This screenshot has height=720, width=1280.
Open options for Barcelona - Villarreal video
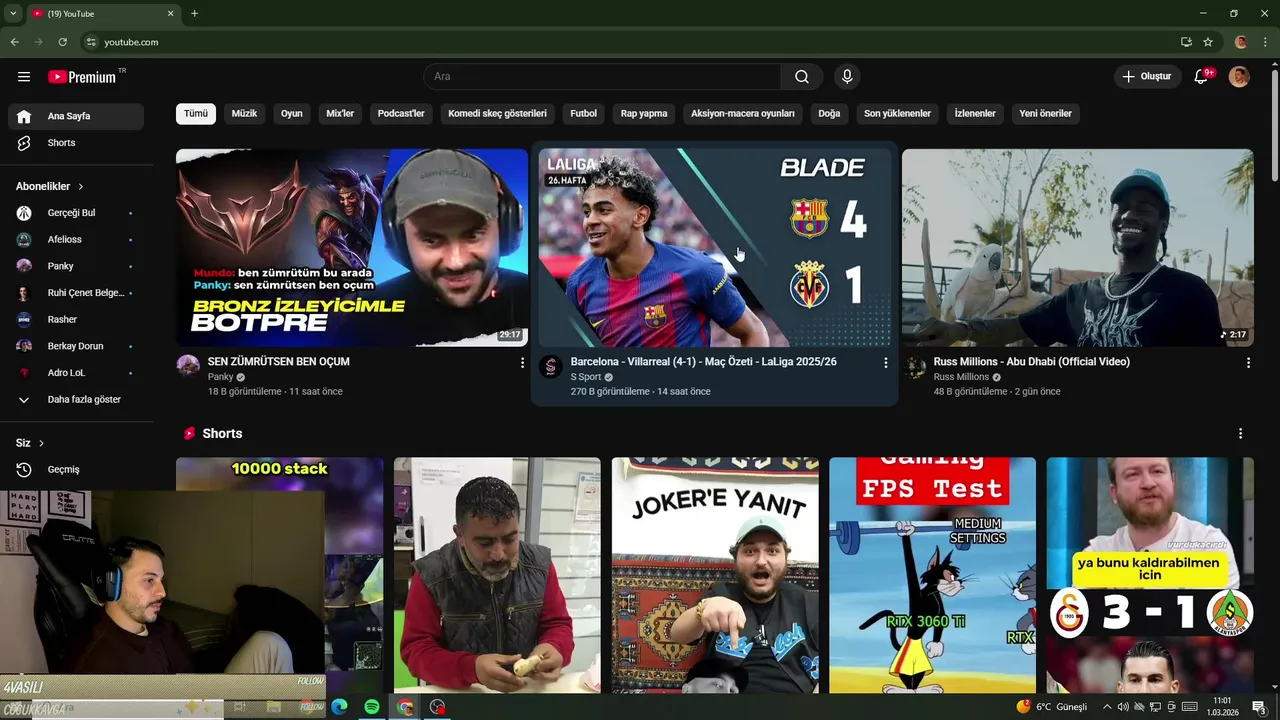[x=885, y=363]
